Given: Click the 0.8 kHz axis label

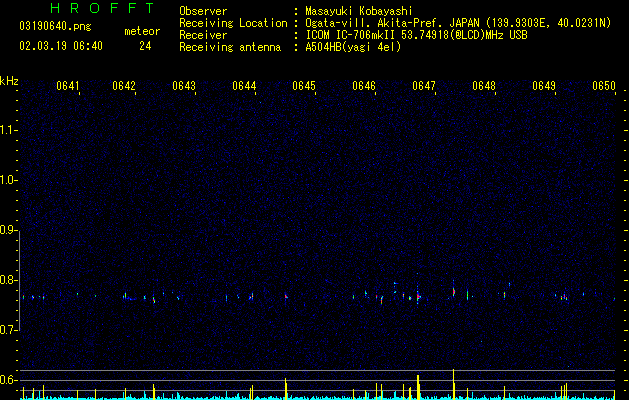Looking at the screenshot, I should (x=9, y=280).
